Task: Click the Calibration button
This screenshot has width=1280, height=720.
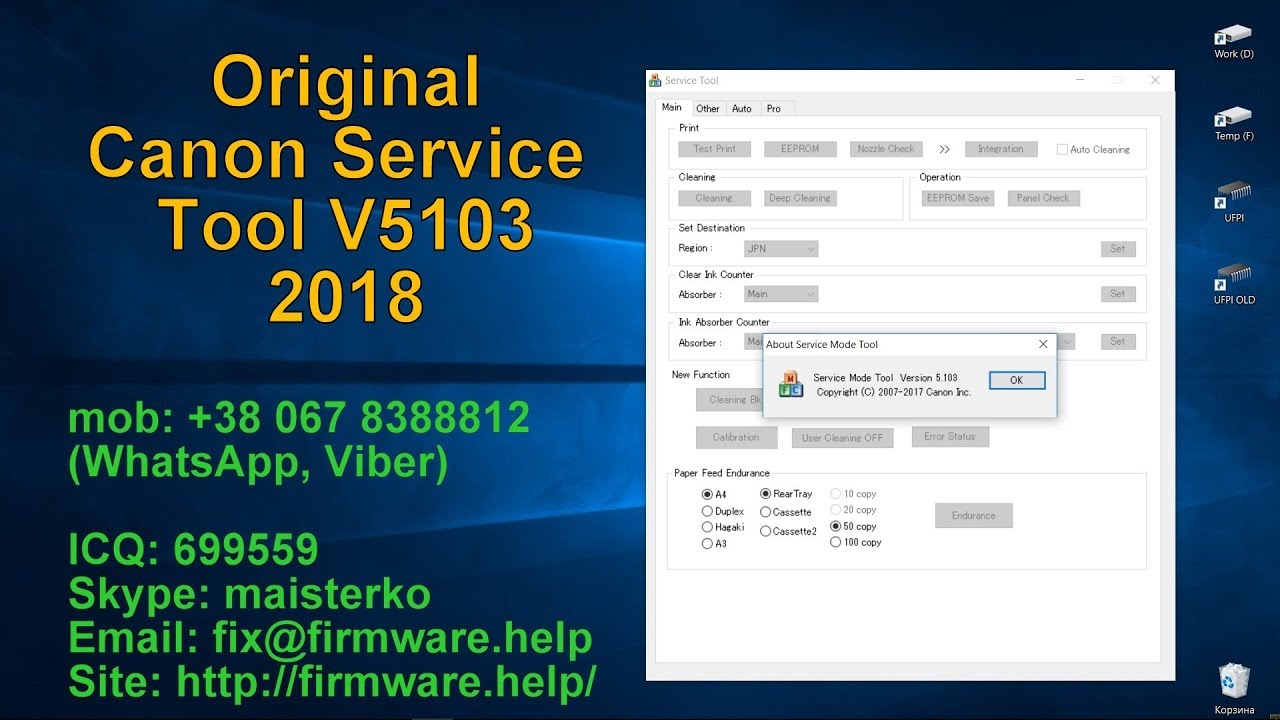Action: [736, 437]
